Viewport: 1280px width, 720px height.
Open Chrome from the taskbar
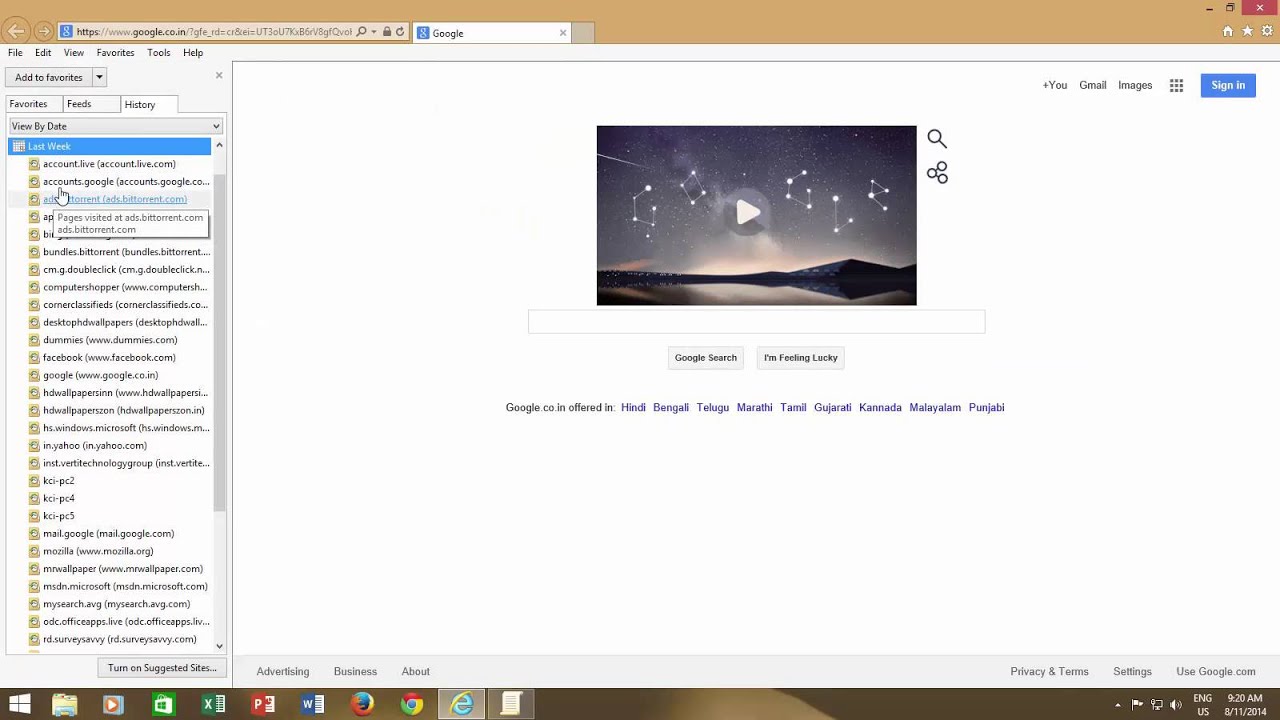point(411,704)
